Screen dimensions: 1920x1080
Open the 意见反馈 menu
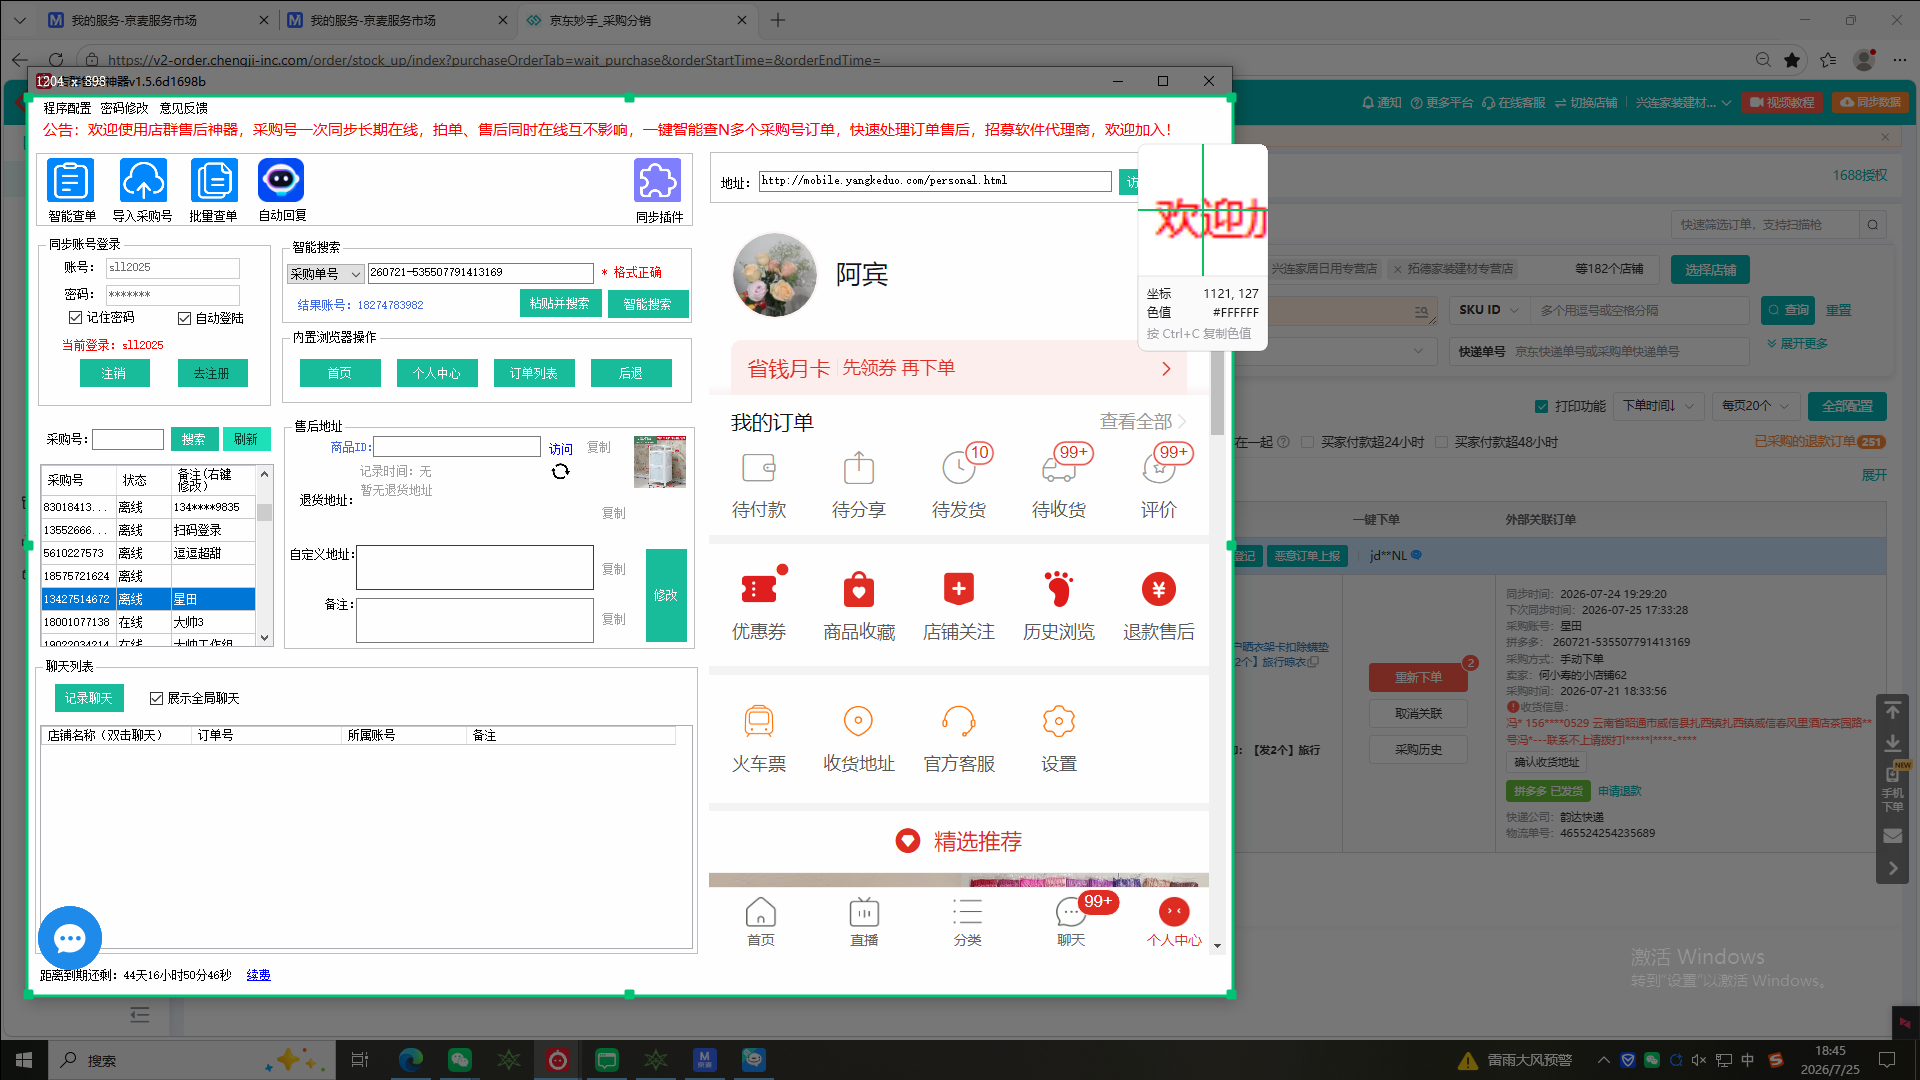pos(184,108)
